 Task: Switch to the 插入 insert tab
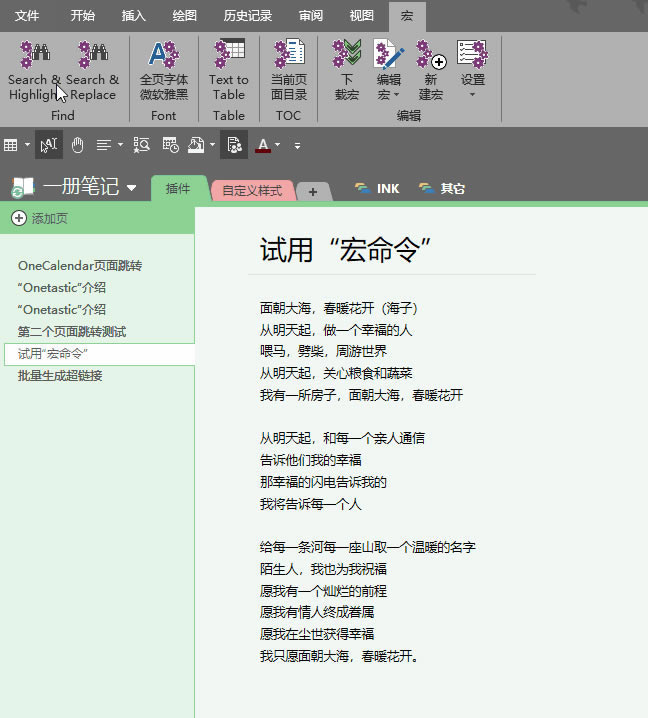[x=133, y=16]
